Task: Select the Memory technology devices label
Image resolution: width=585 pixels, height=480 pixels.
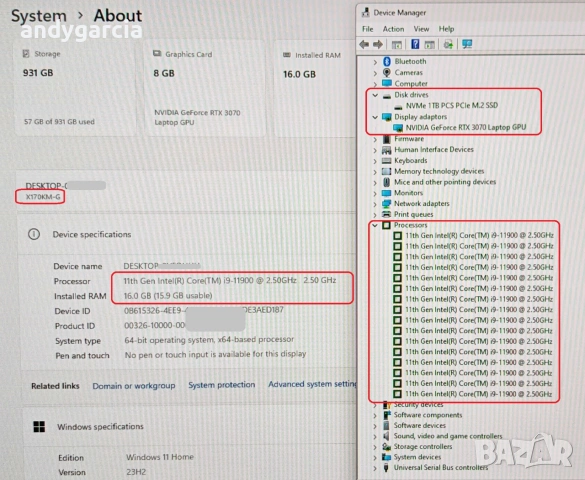Action: pyautogui.click(x=439, y=171)
